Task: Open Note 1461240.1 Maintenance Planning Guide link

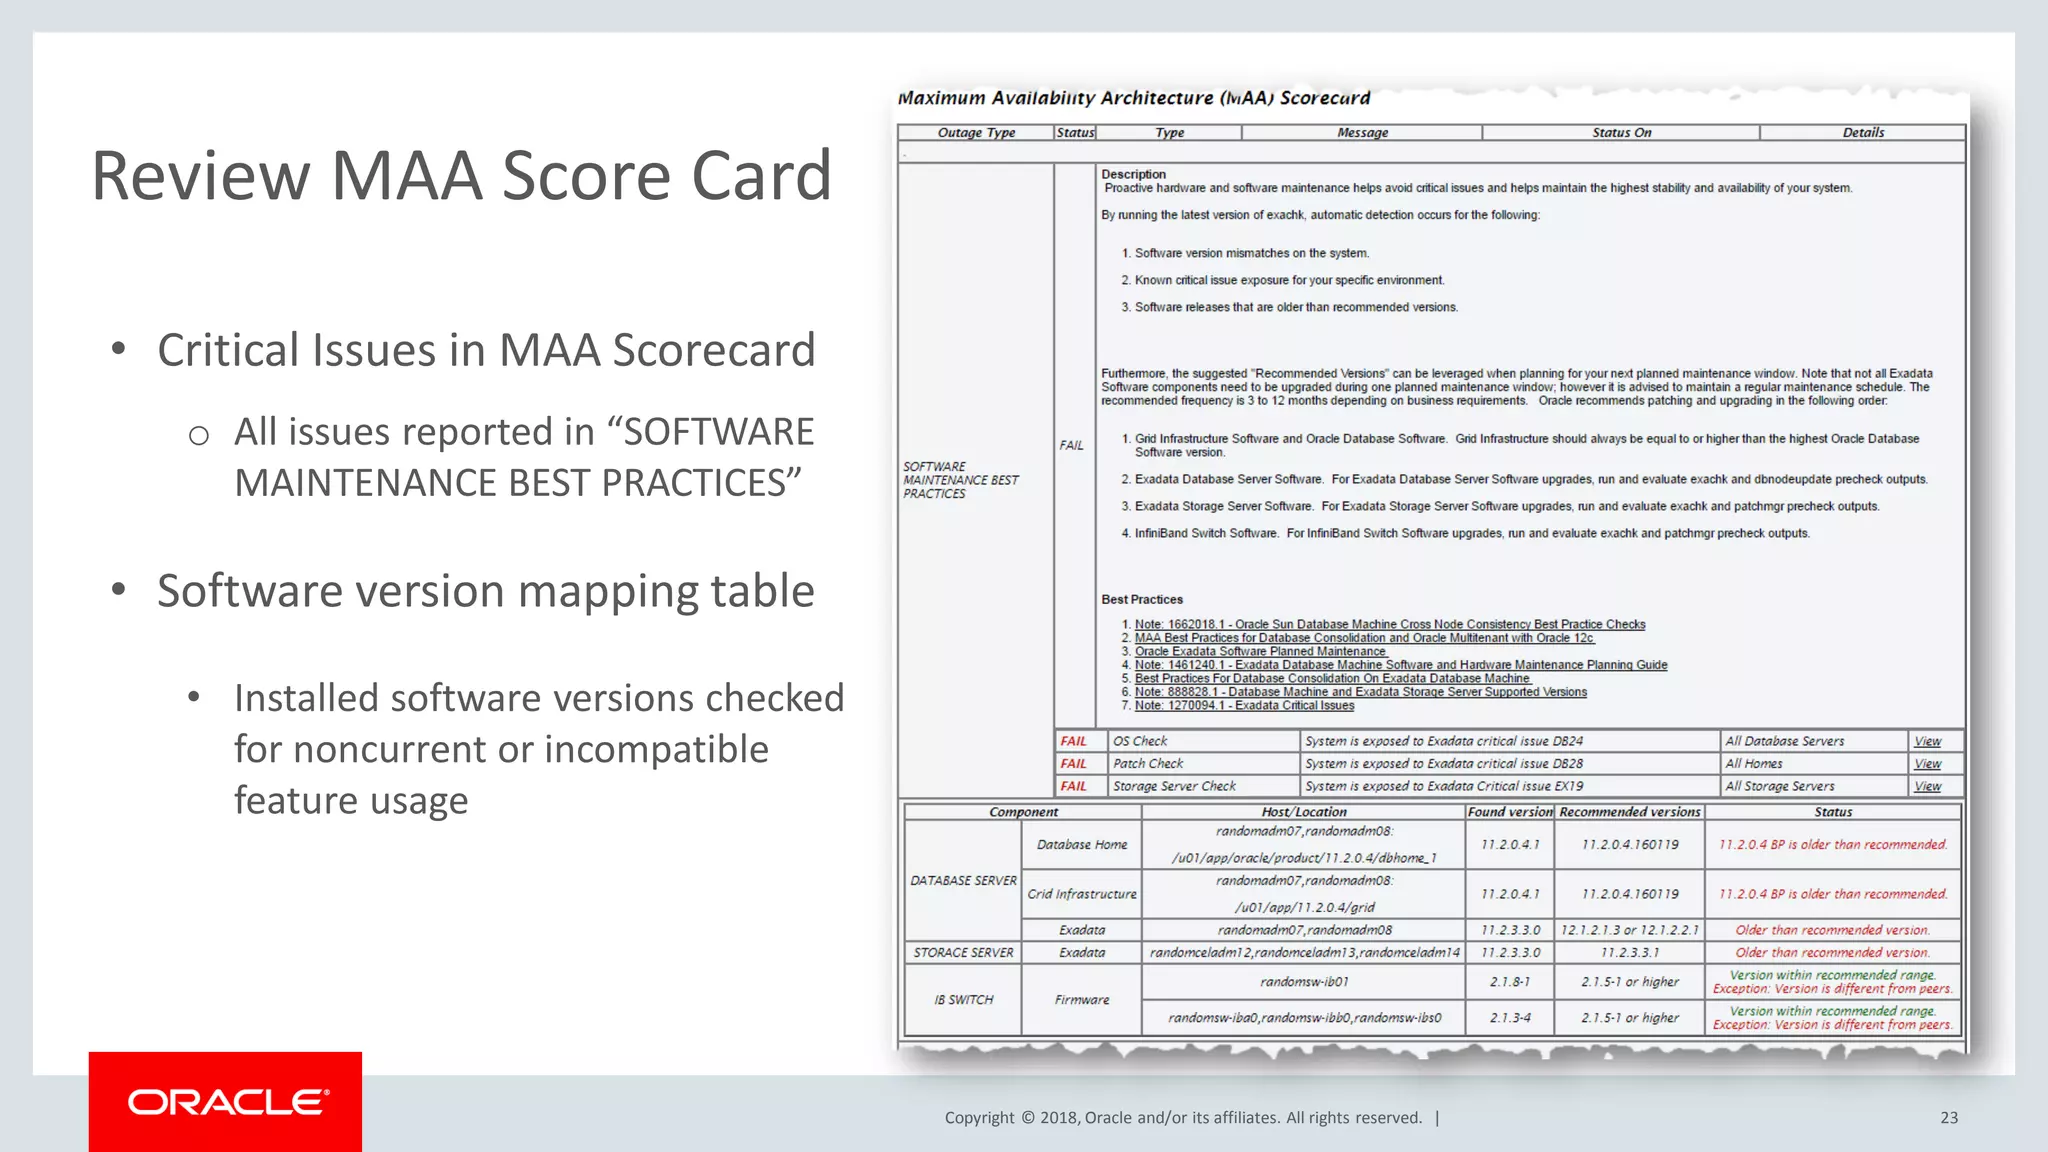Action: pos(1401,665)
